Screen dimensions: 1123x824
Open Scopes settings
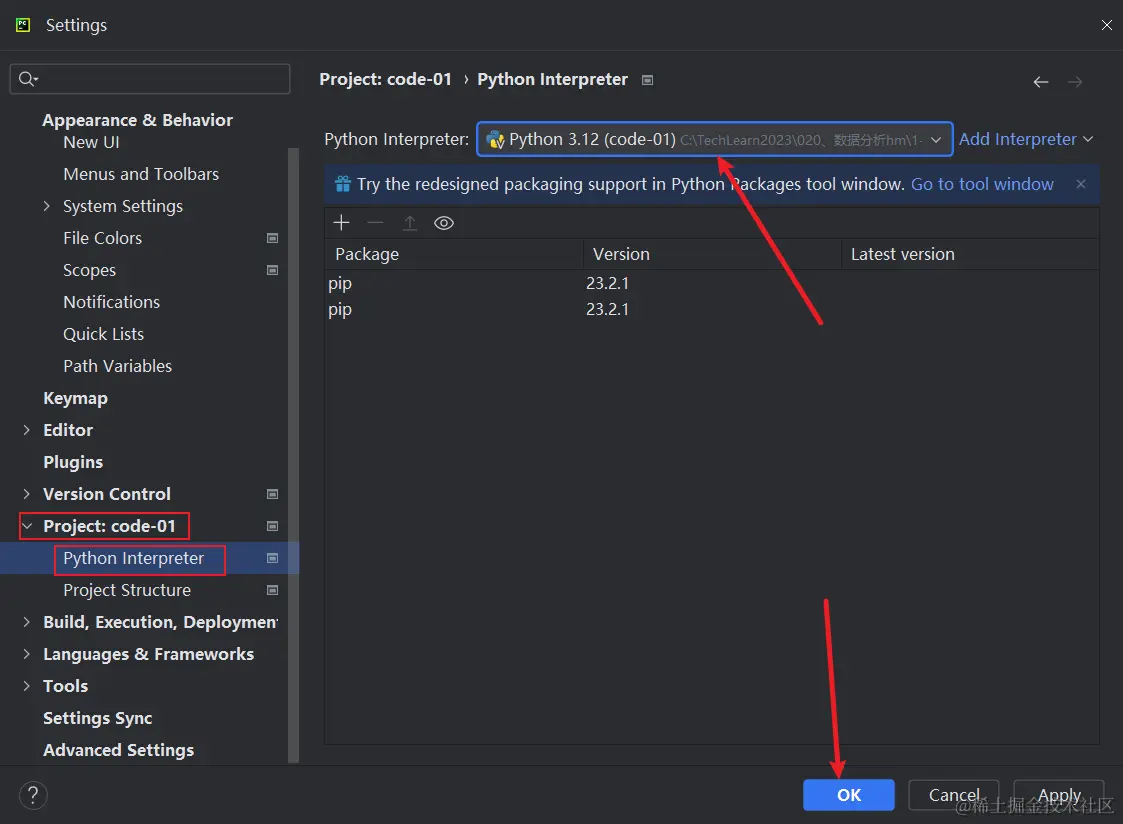pyautogui.click(x=90, y=270)
